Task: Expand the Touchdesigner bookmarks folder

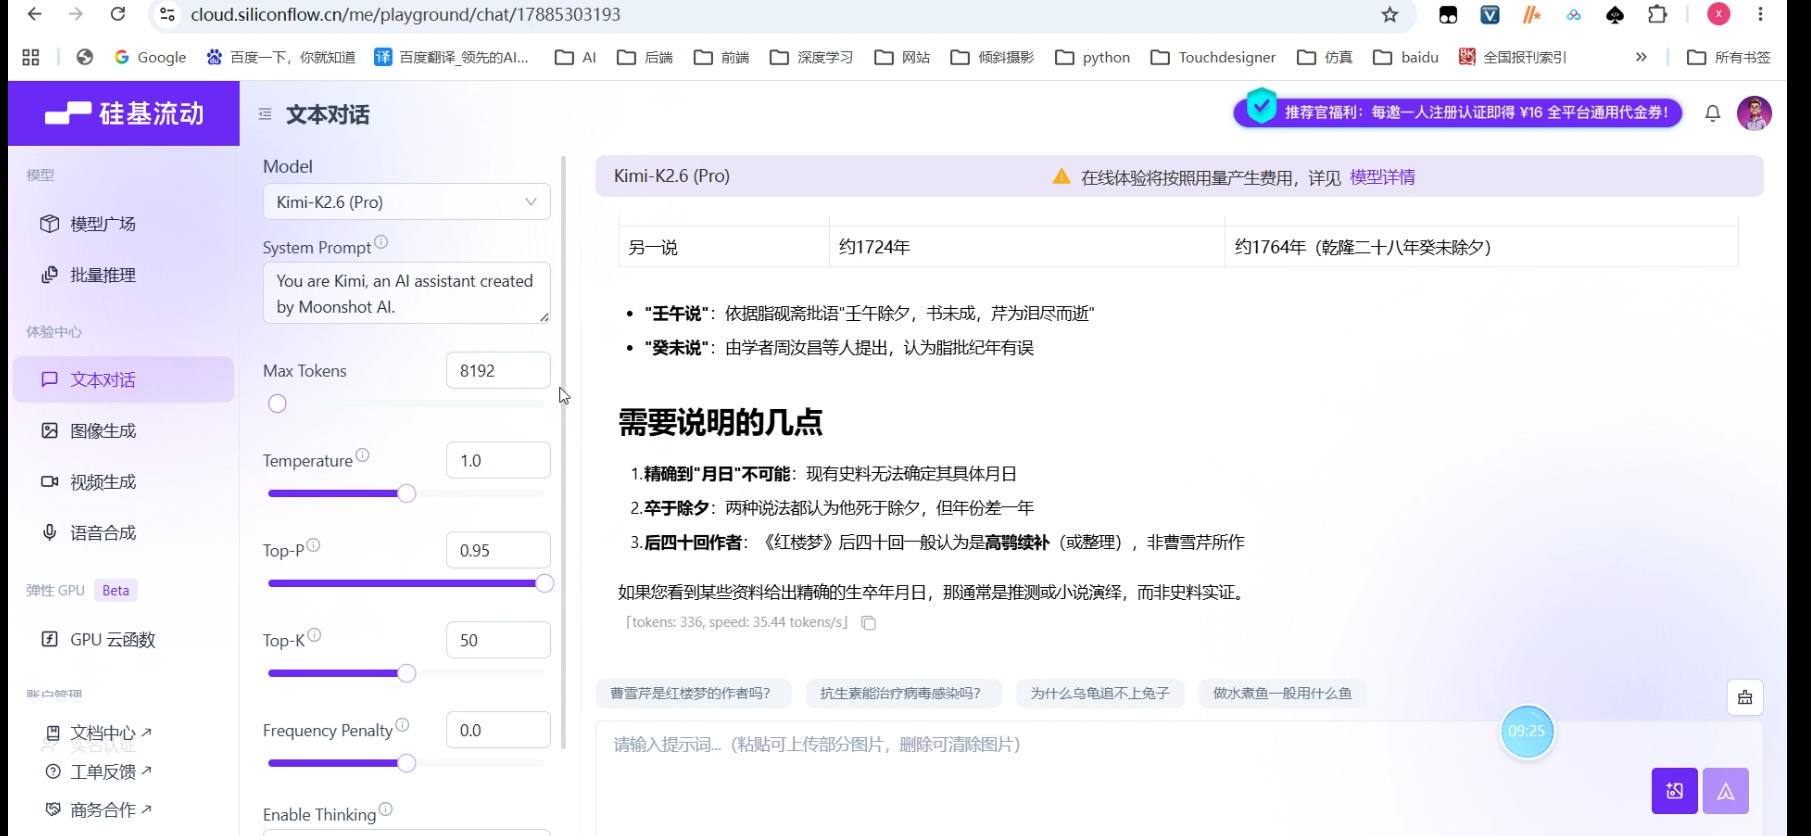Action: coord(1213,57)
